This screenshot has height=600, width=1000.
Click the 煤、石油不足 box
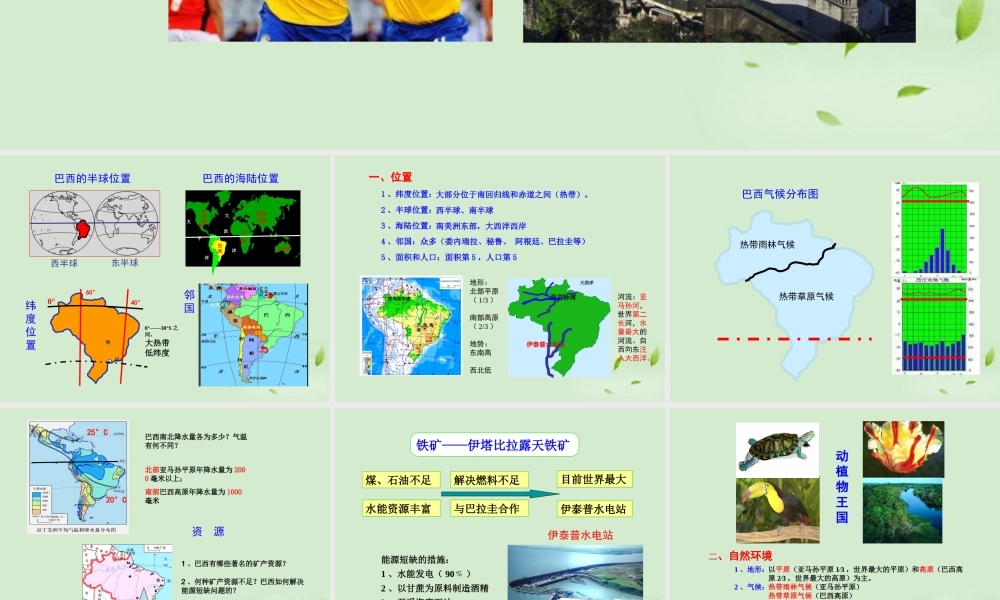[x=401, y=480]
